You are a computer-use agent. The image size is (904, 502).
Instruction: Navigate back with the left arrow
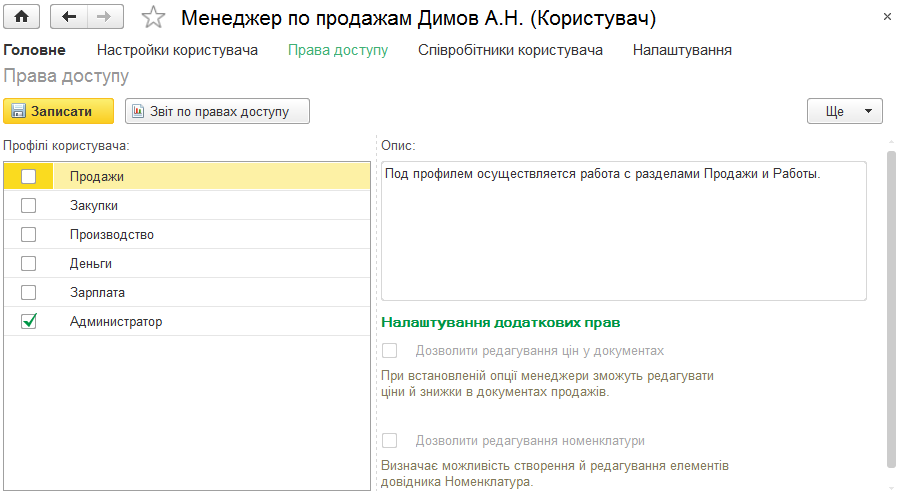point(69,17)
